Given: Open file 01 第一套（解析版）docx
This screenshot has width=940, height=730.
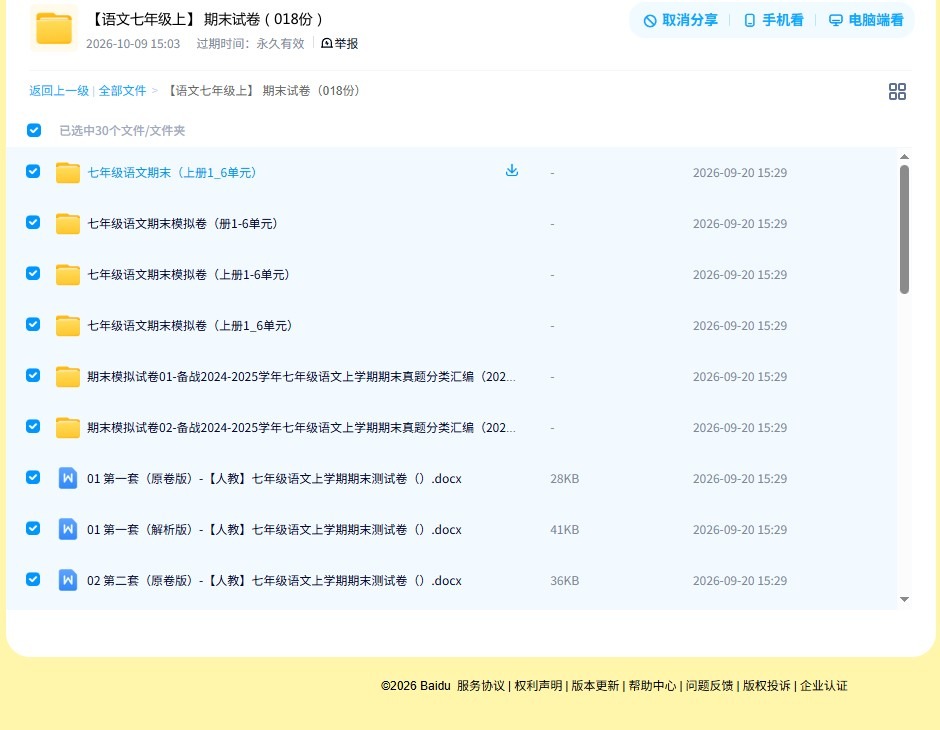Looking at the screenshot, I should coord(274,529).
